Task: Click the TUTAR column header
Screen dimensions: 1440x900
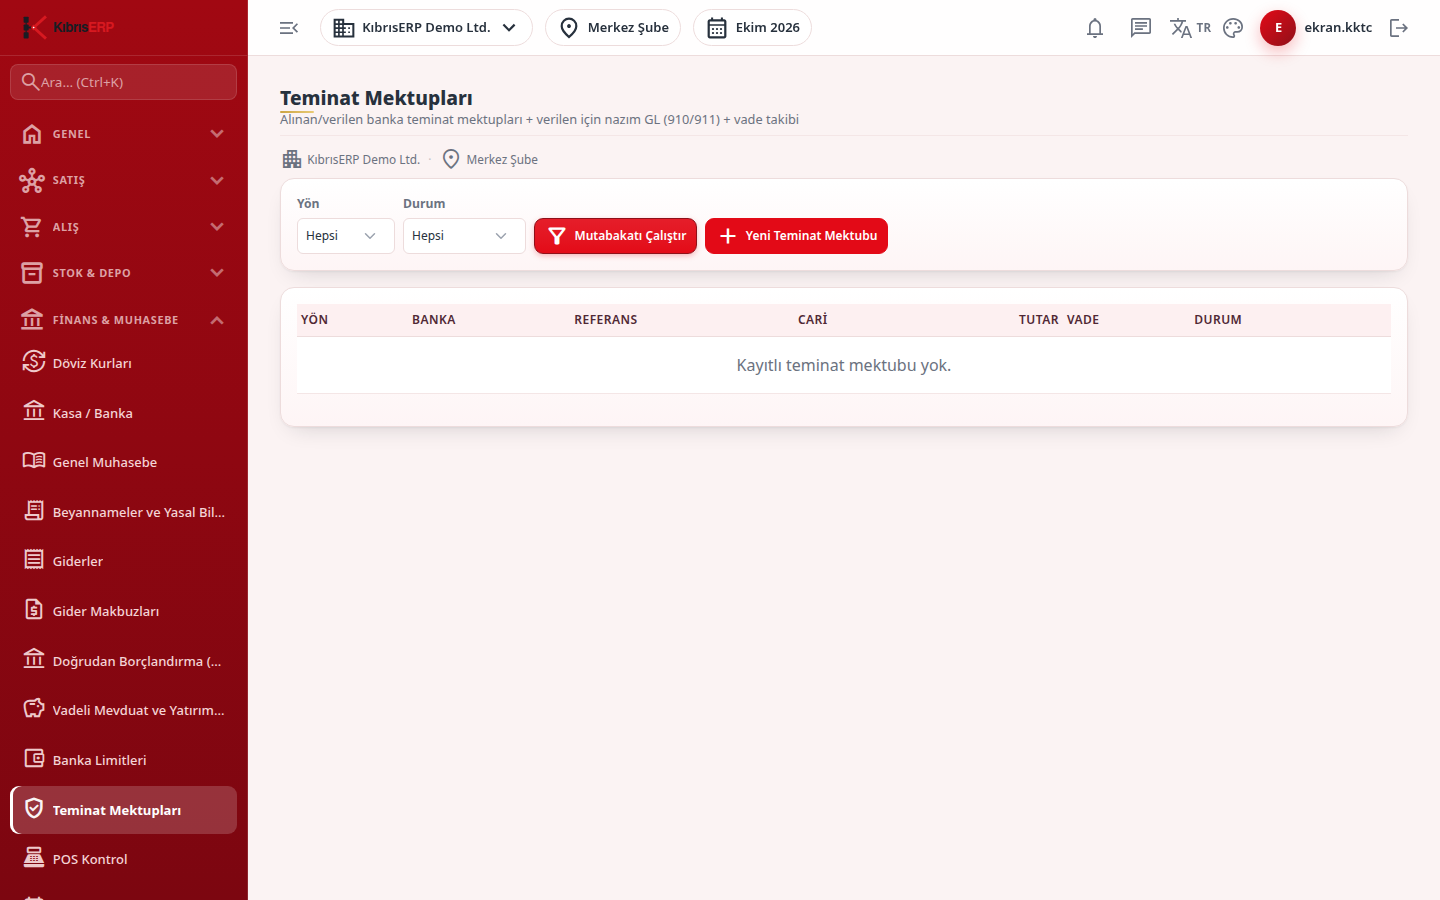Action: pyautogui.click(x=1039, y=320)
